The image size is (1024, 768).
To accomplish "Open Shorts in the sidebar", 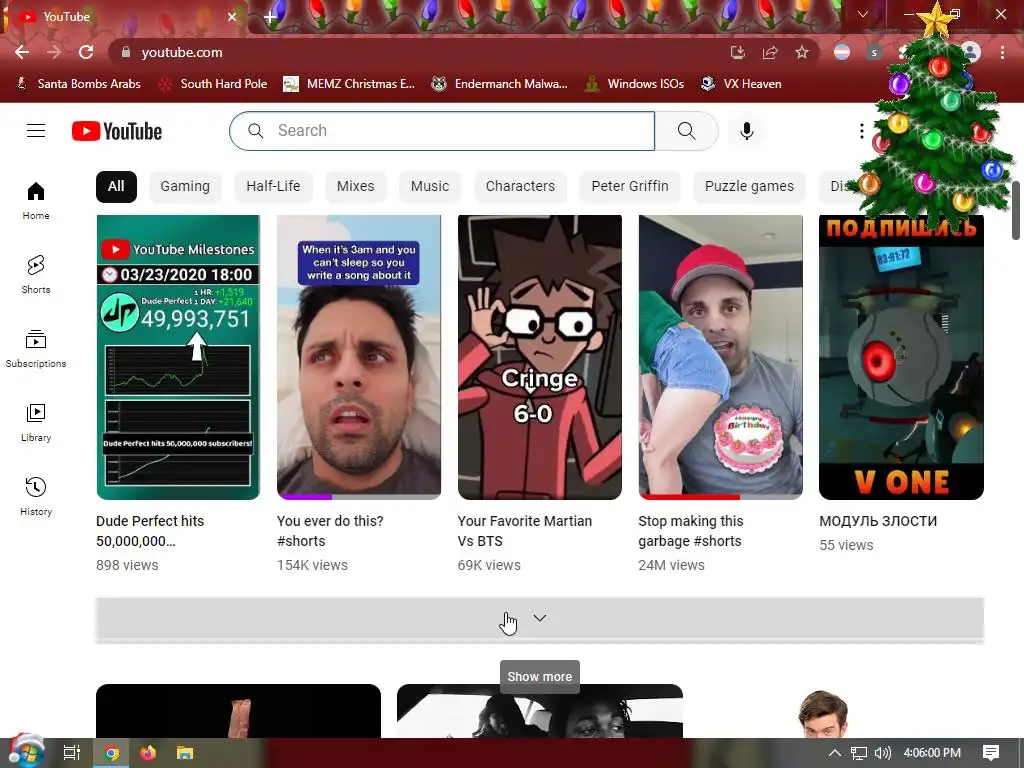I will point(36,274).
